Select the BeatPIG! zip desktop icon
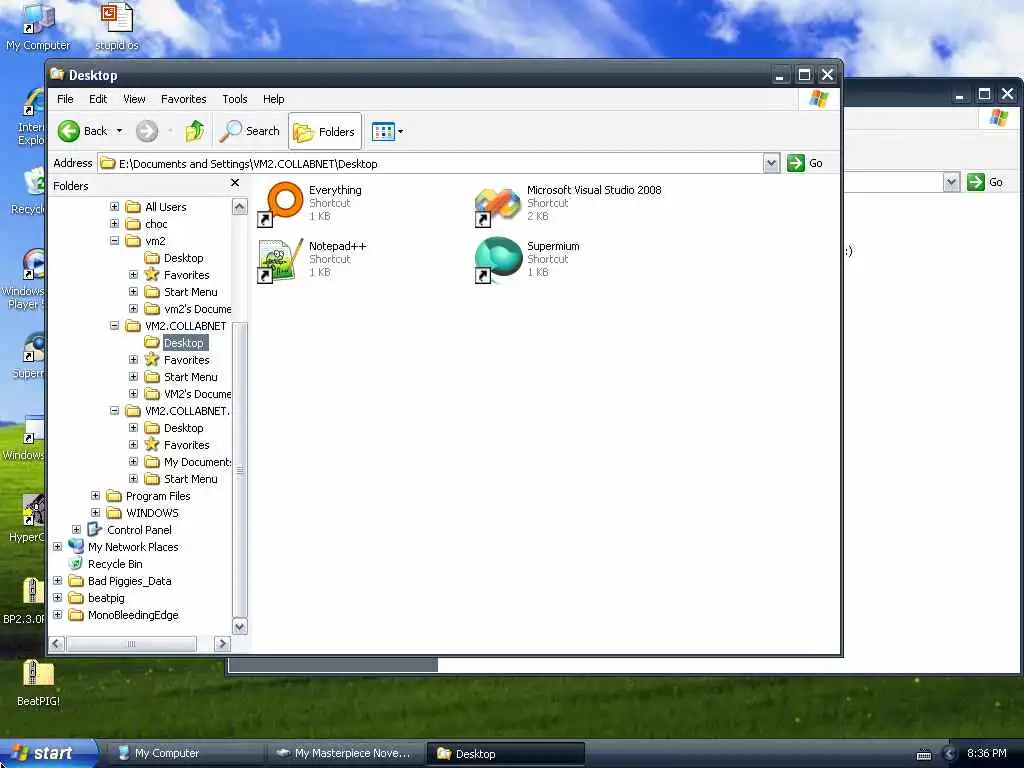 coord(38,683)
